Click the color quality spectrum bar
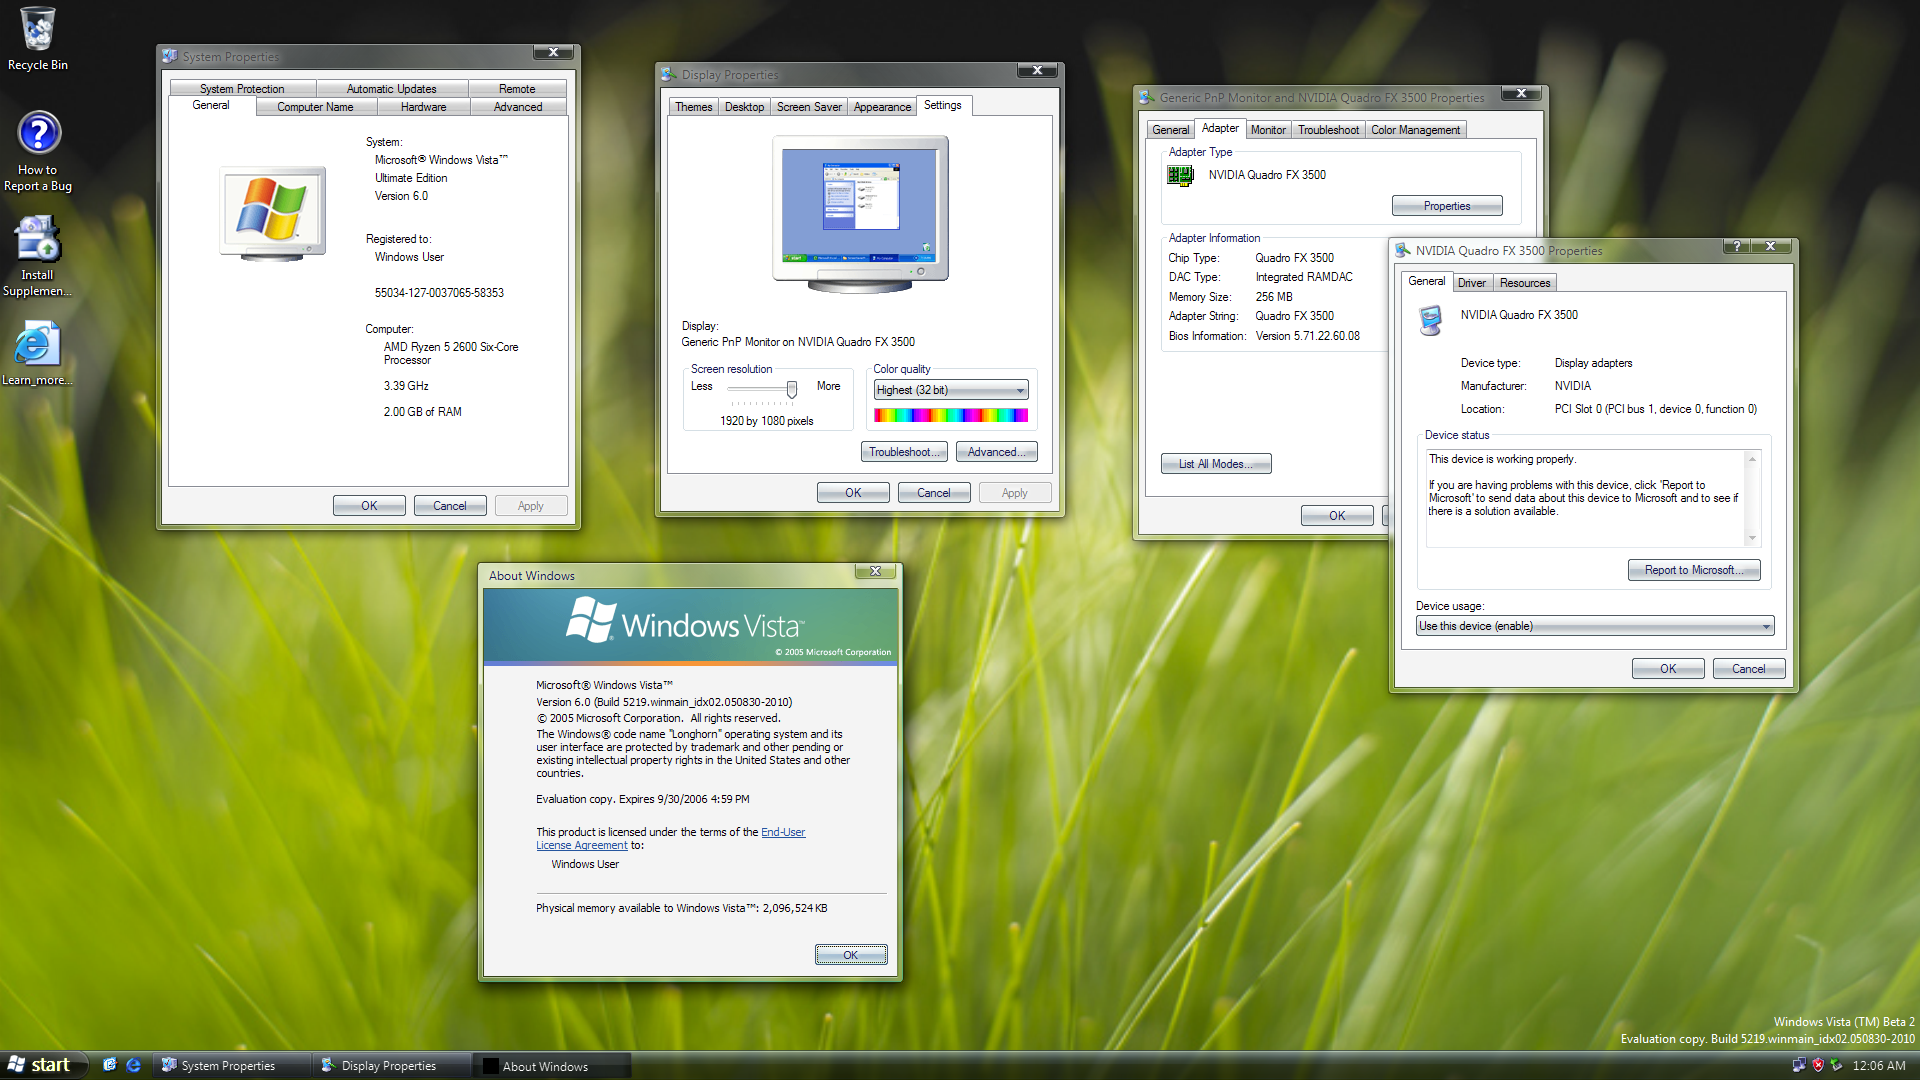 951,415
